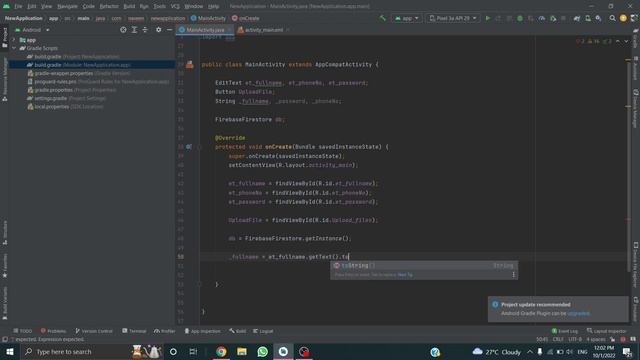Click onCreate in the breadcrumb bar
640x360 pixels.
click(245, 18)
